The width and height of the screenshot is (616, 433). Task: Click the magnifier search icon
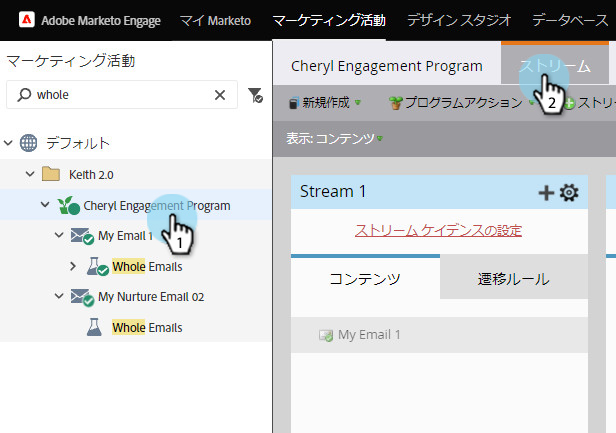click(24, 95)
